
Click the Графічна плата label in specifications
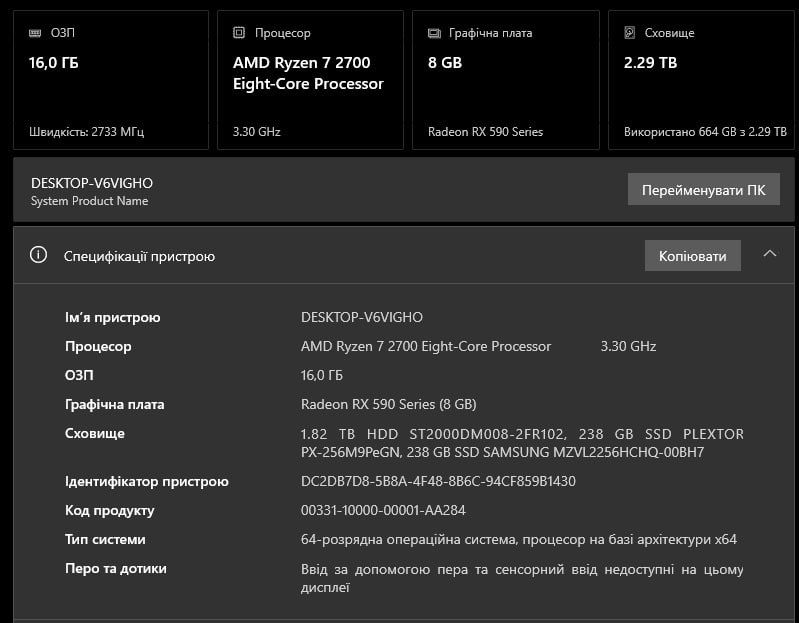point(115,404)
